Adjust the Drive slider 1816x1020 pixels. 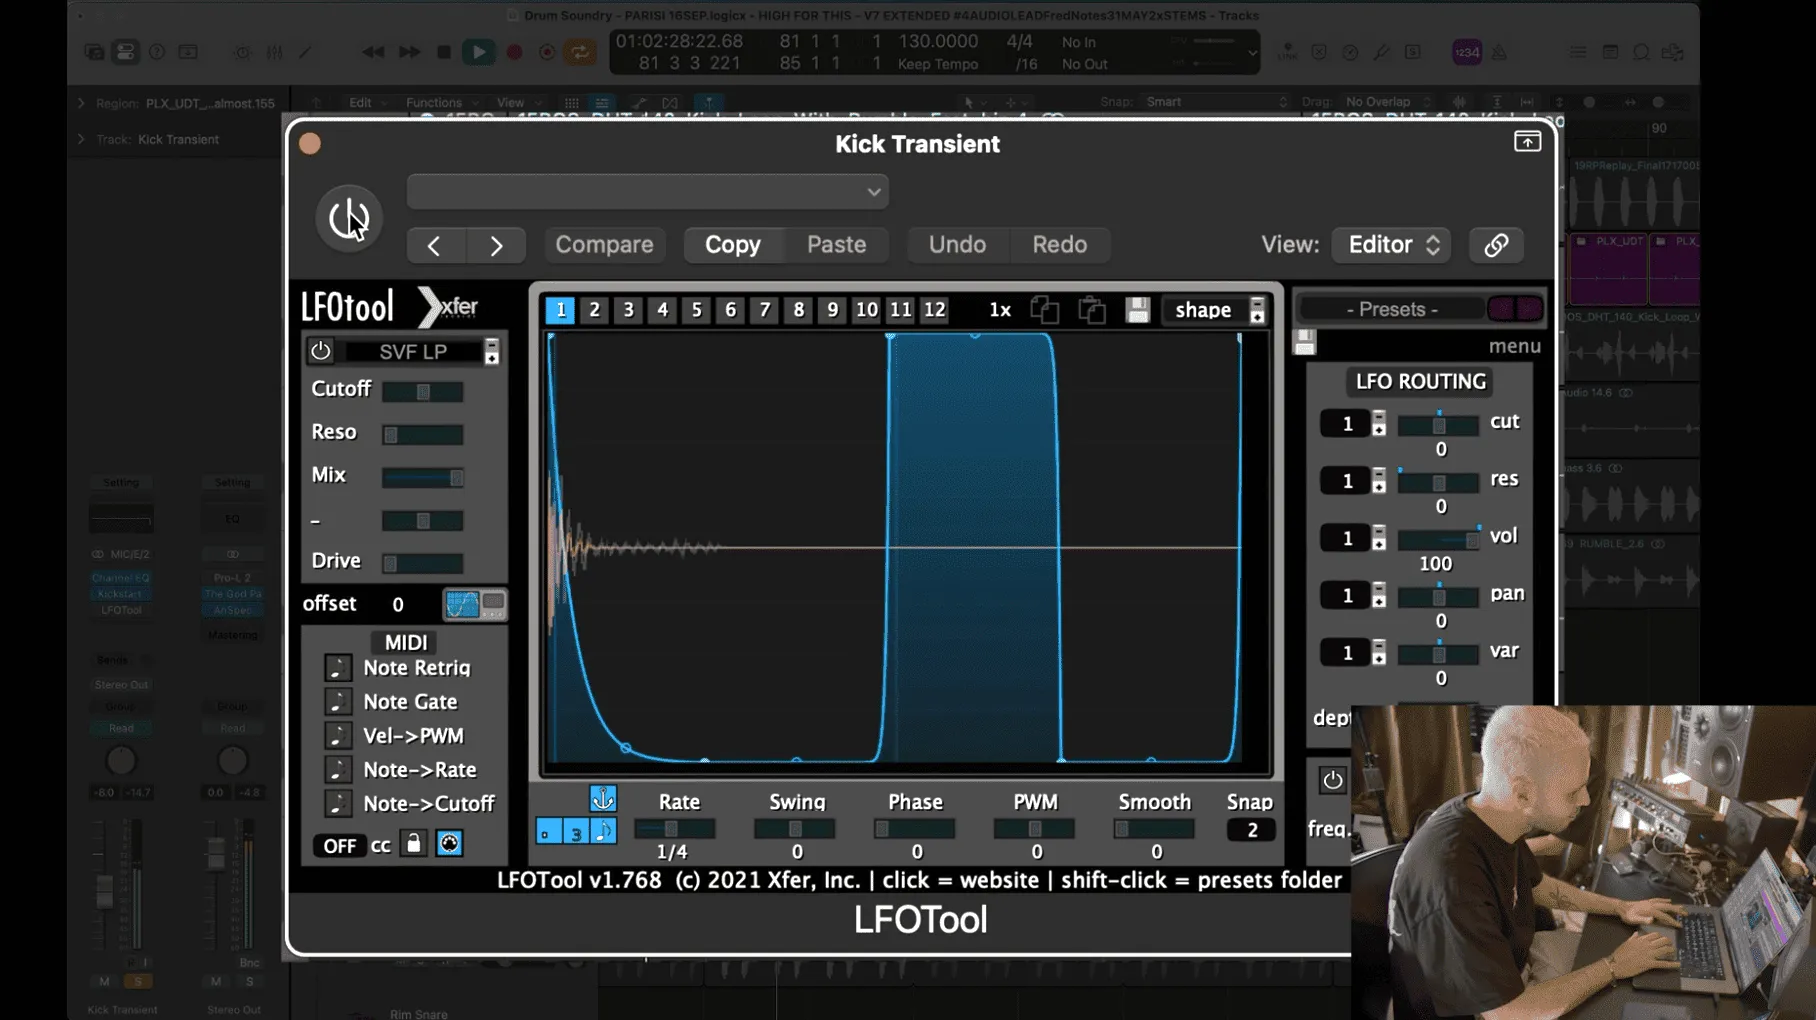[x=423, y=564]
